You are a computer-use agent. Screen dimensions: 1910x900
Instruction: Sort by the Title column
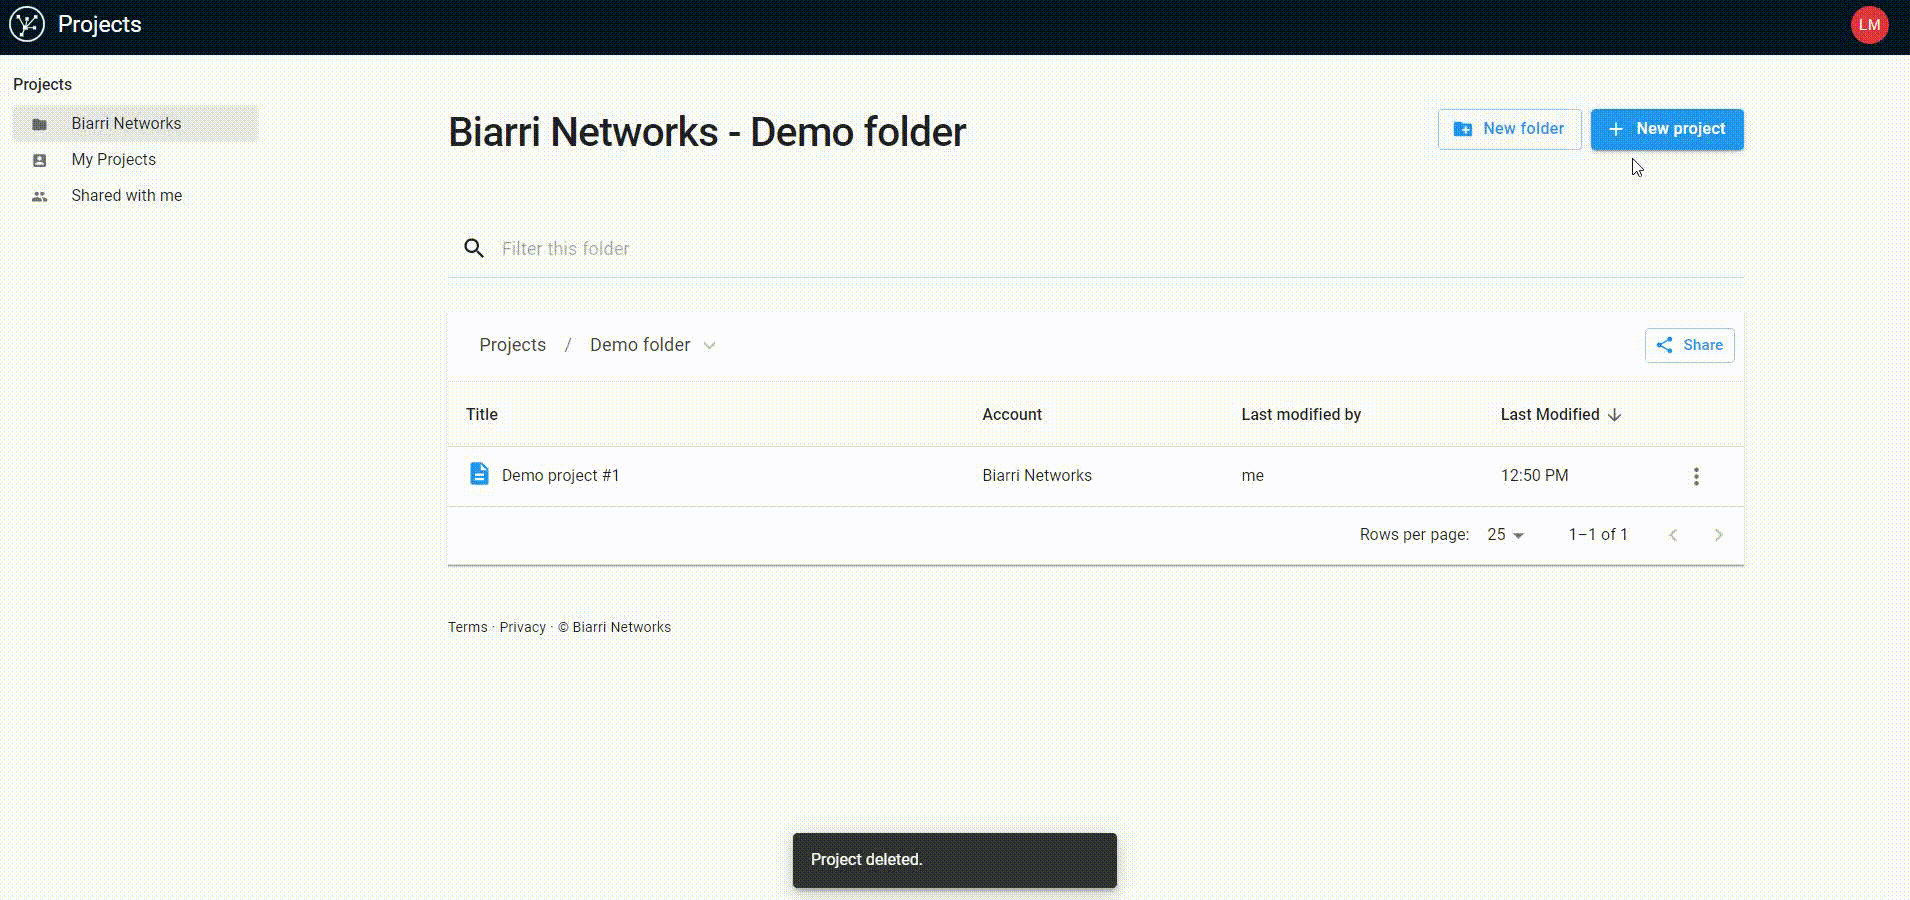pos(481,414)
